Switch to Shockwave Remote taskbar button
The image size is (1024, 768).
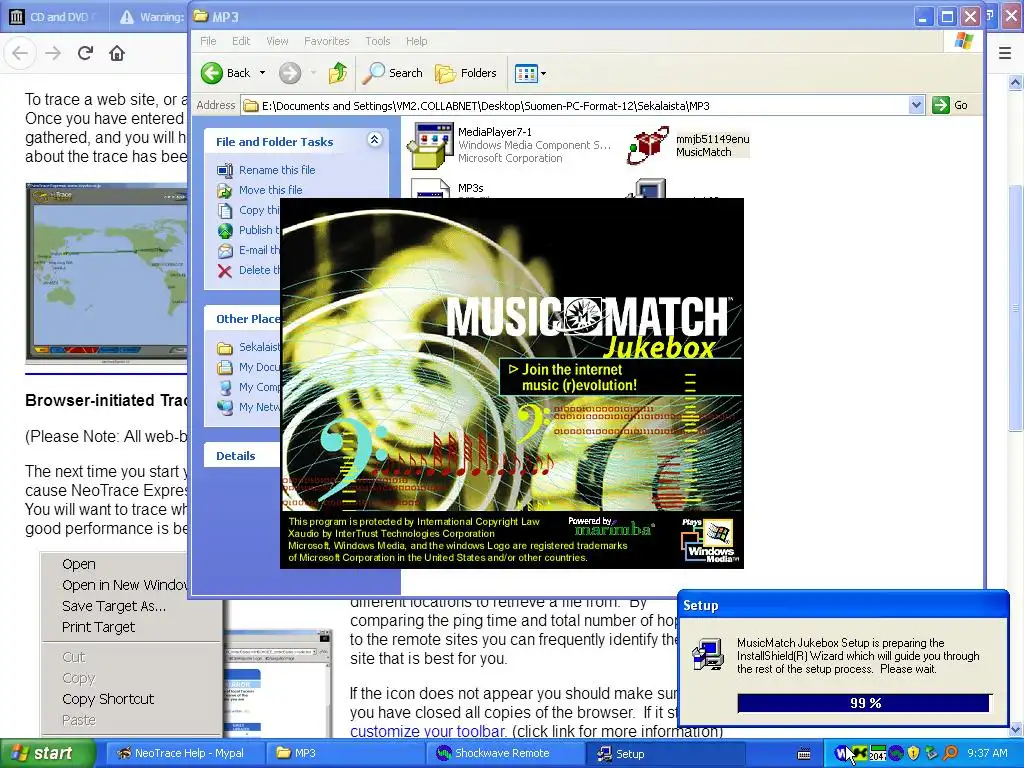pyautogui.click(x=503, y=753)
